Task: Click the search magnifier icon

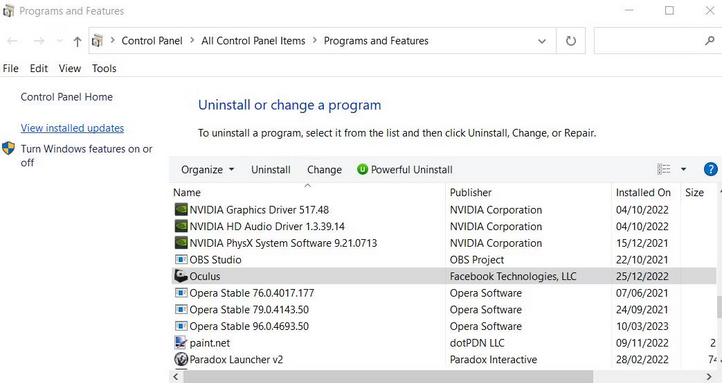Action: [x=710, y=41]
